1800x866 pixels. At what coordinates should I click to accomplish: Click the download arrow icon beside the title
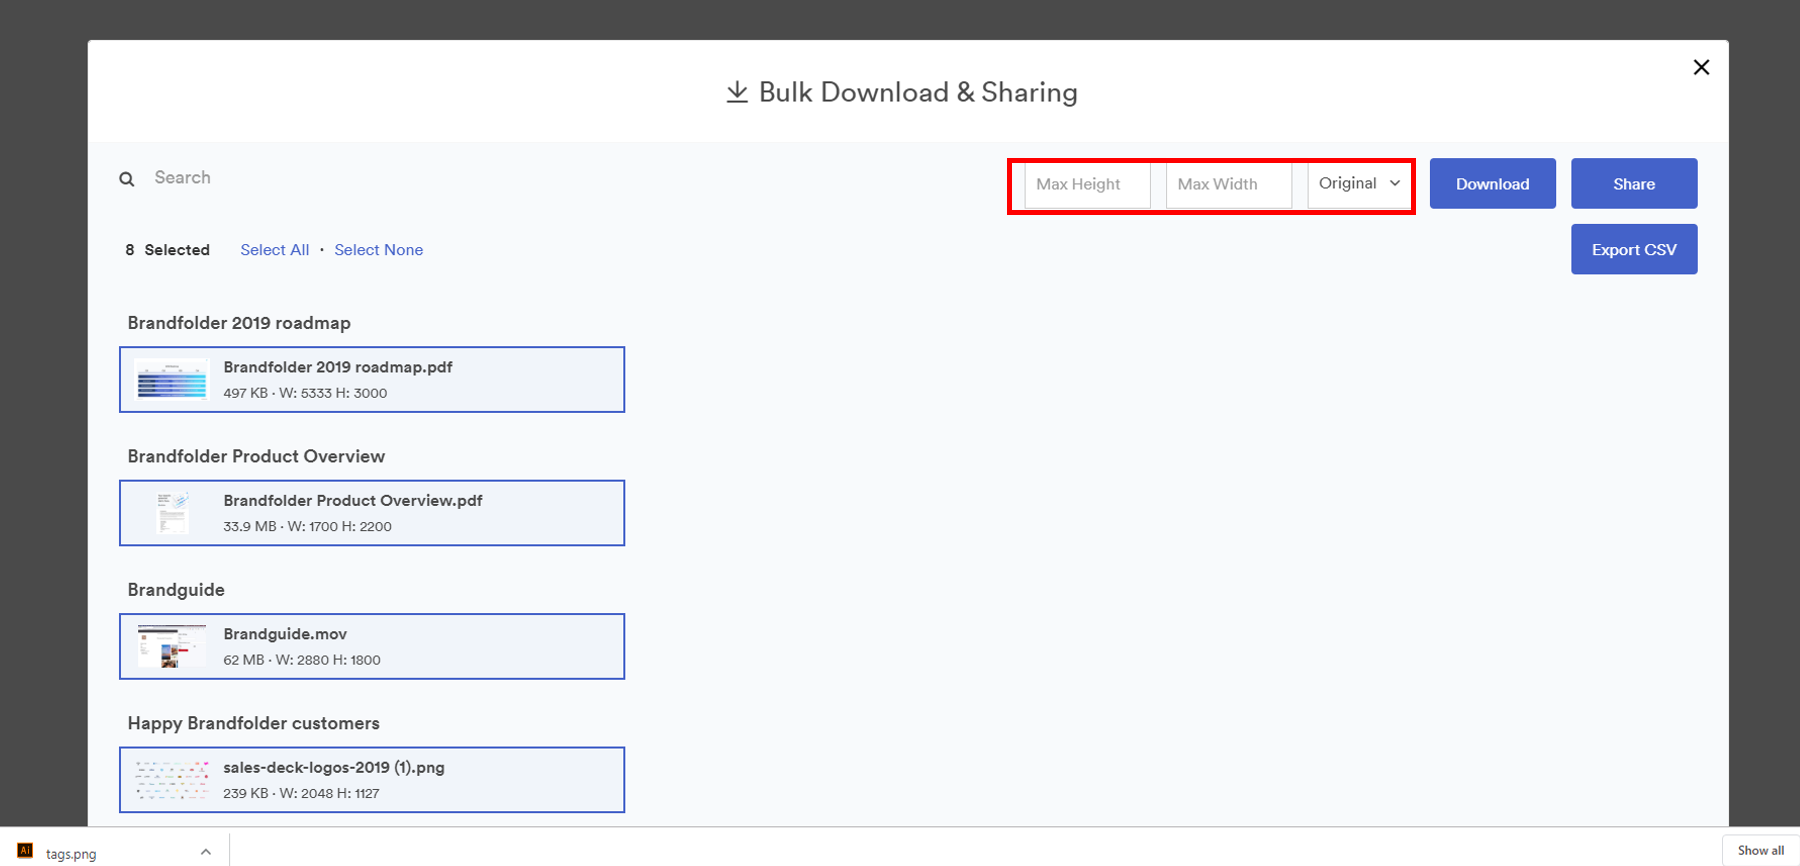pos(737,92)
